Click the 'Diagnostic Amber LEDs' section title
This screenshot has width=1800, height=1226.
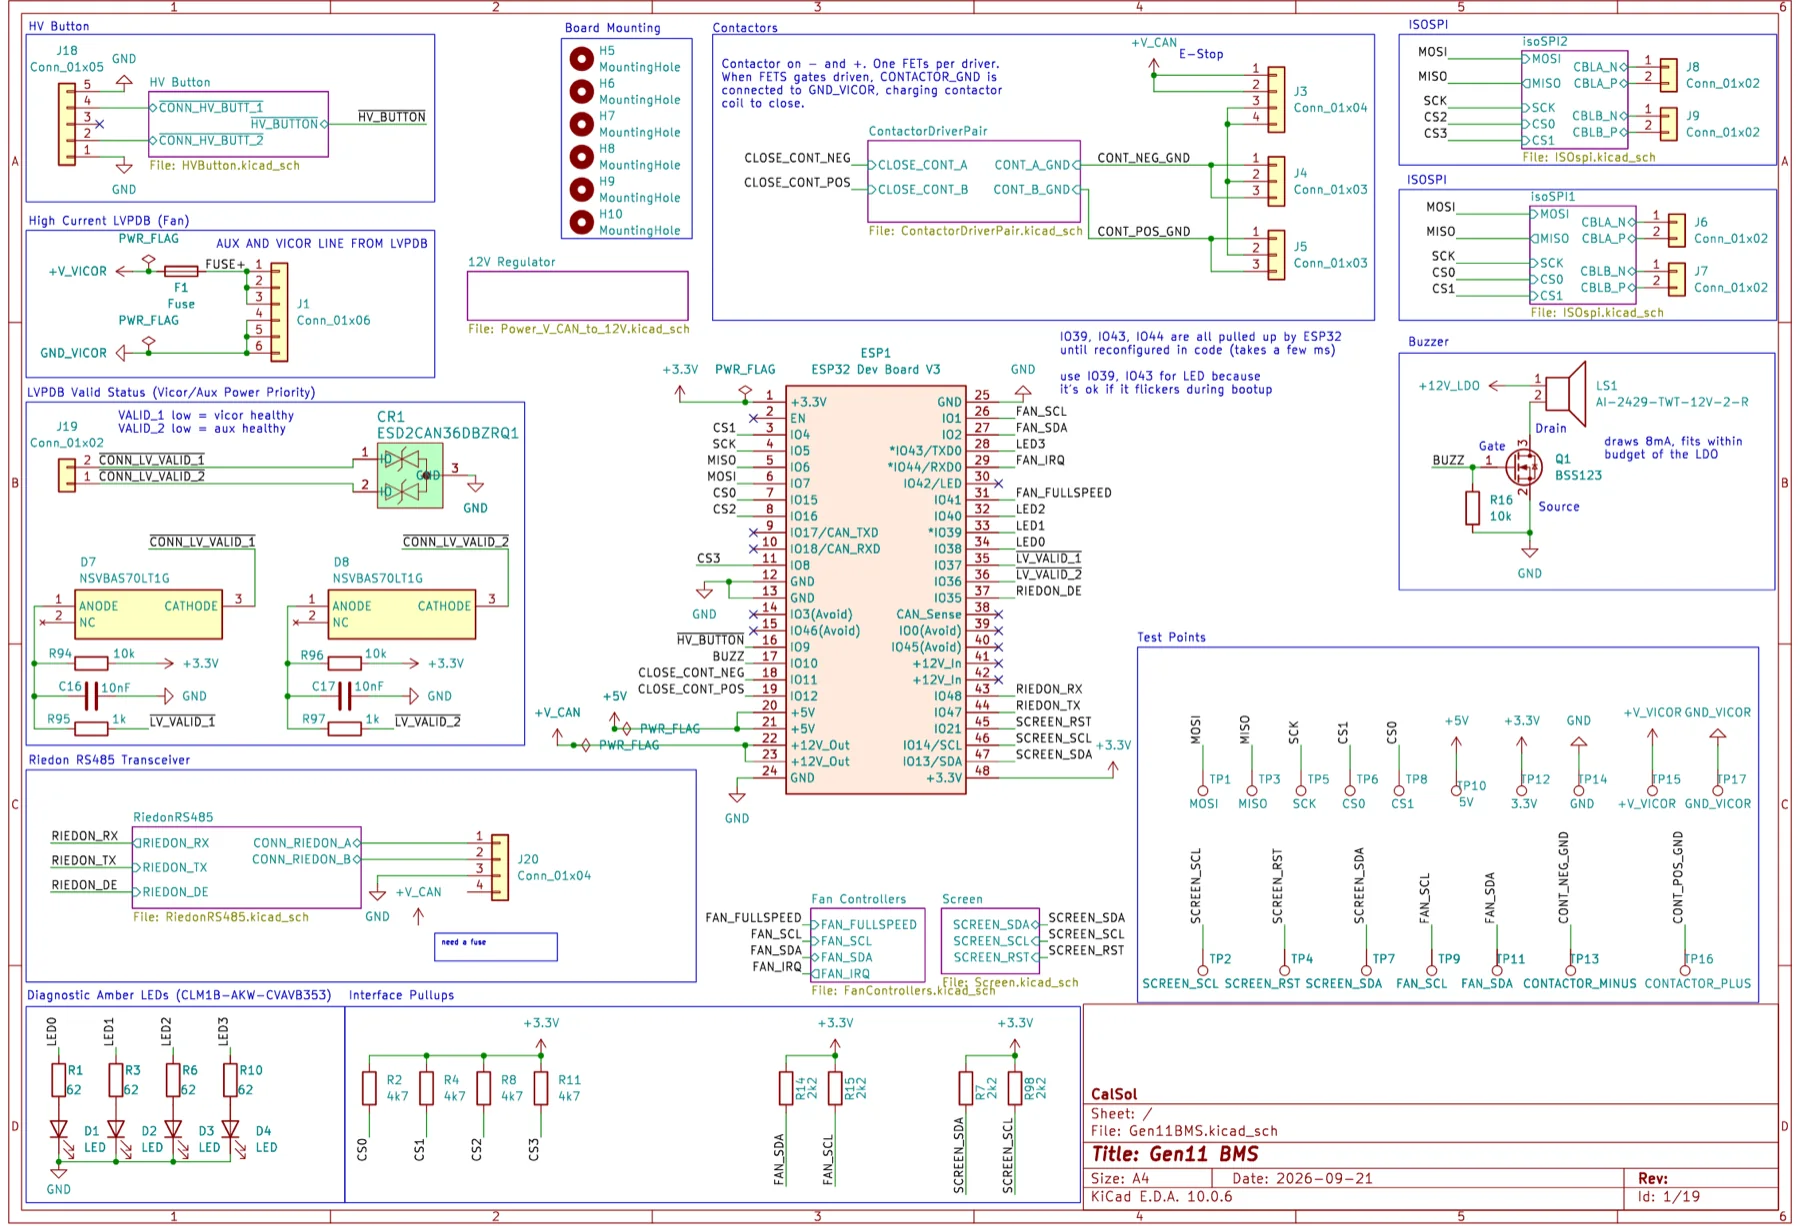point(179,995)
